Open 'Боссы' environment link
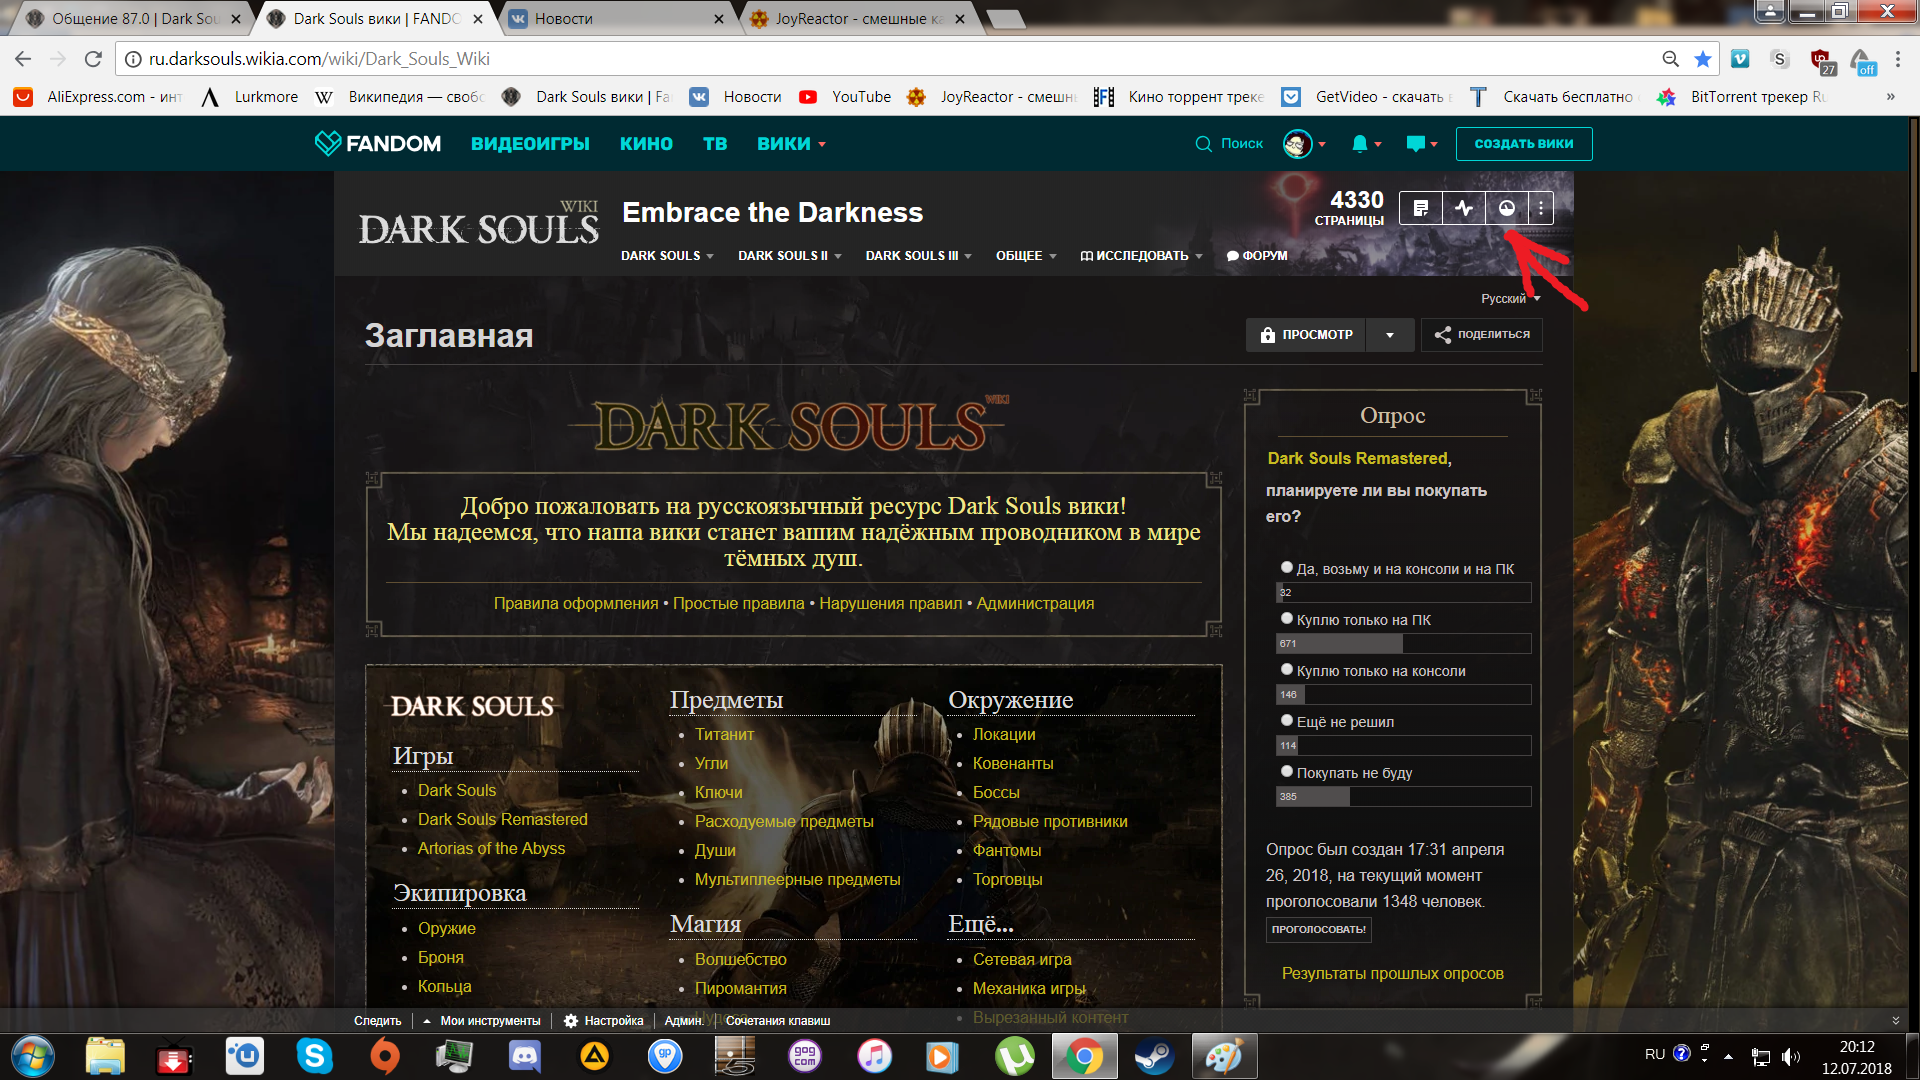 tap(996, 792)
